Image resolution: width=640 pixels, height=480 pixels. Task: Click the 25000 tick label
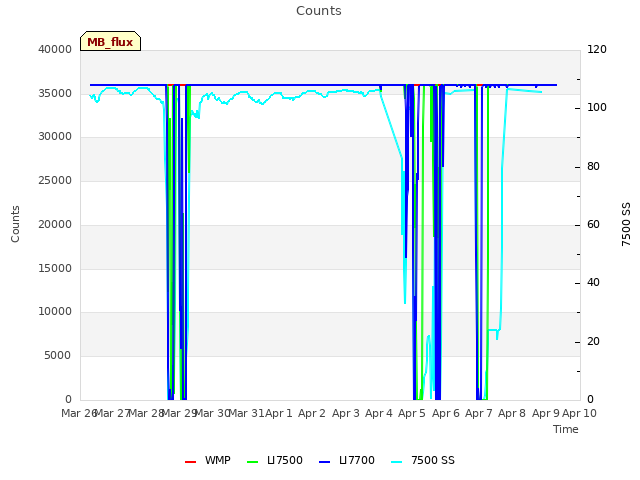[x=55, y=180]
